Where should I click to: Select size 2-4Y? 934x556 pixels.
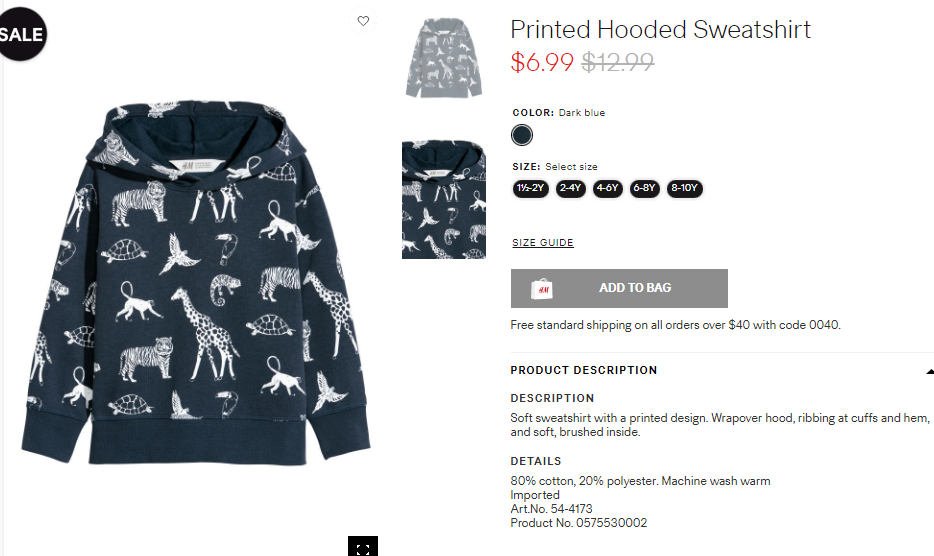(x=571, y=188)
